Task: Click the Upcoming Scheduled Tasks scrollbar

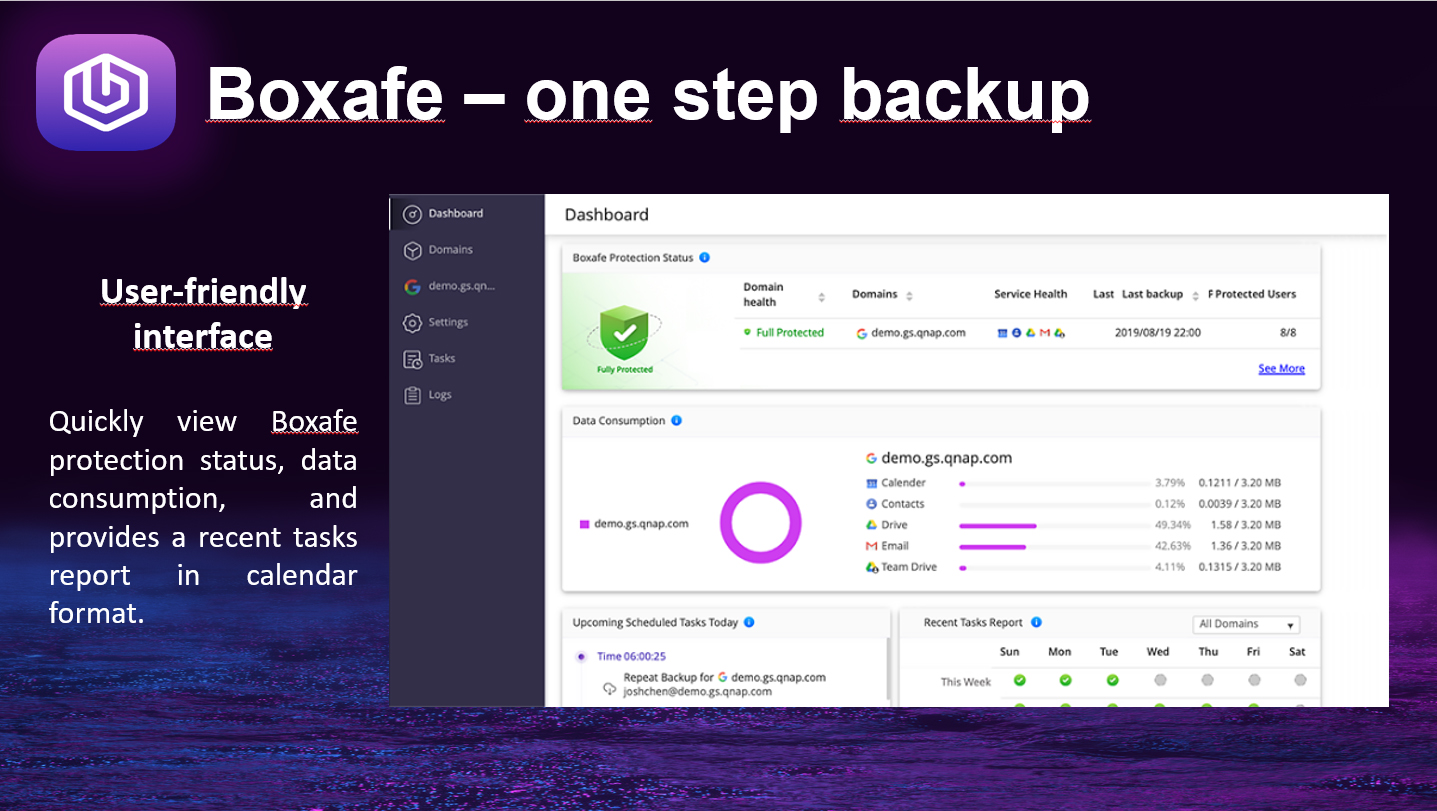Action: click(888, 669)
